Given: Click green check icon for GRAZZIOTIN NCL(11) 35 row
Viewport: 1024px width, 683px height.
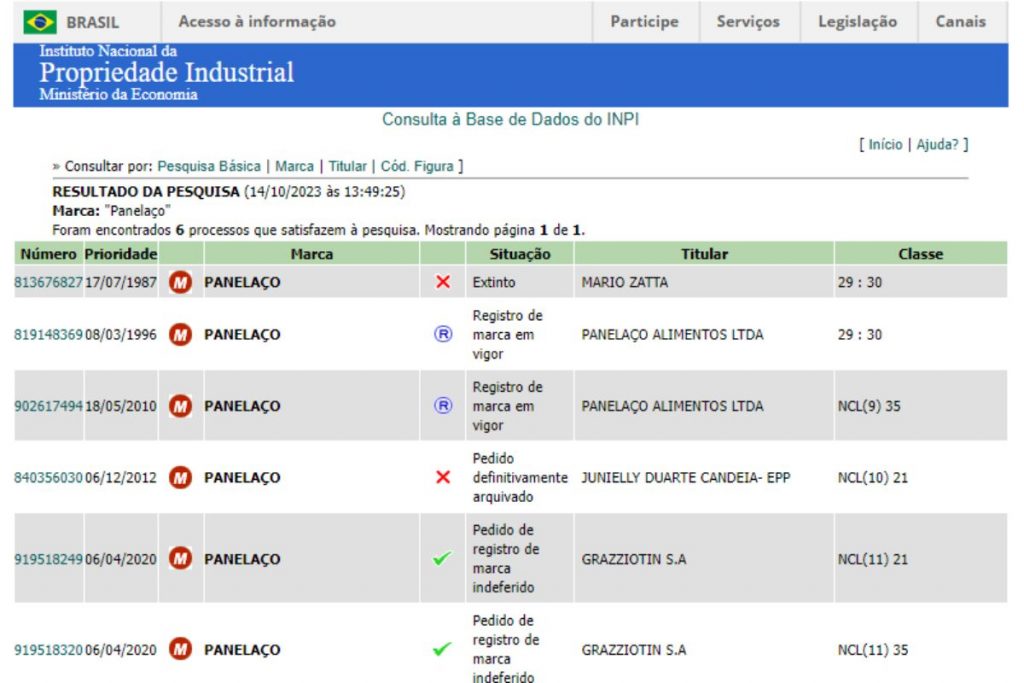Looking at the screenshot, I should click(x=442, y=649).
